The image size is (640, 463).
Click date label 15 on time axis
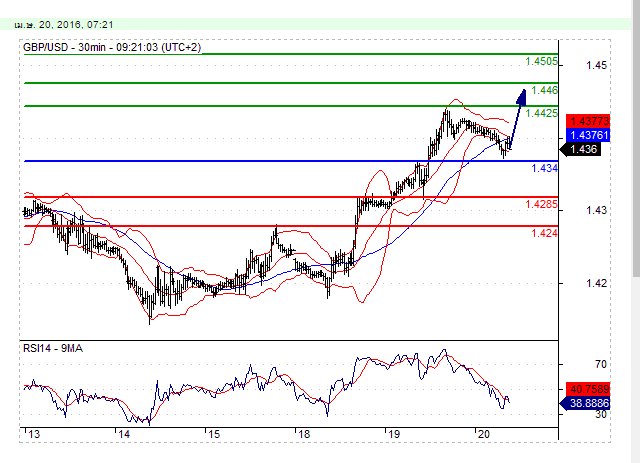[x=214, y=434]
